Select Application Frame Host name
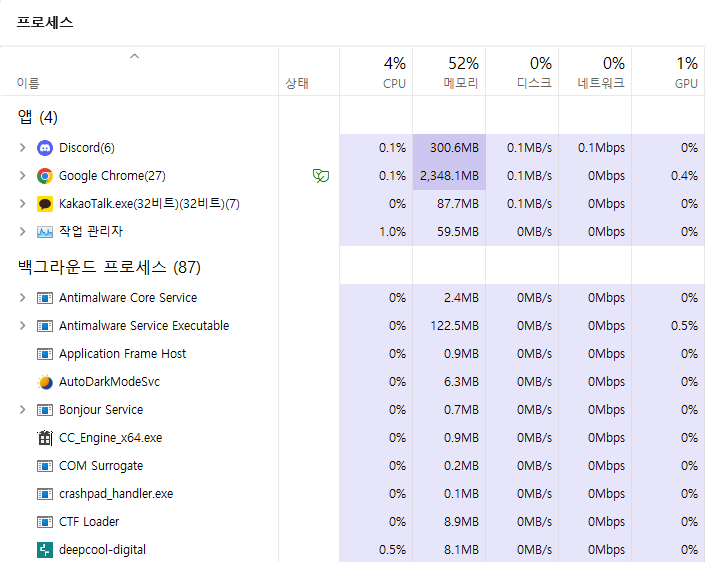 click(x=122, y=354)
